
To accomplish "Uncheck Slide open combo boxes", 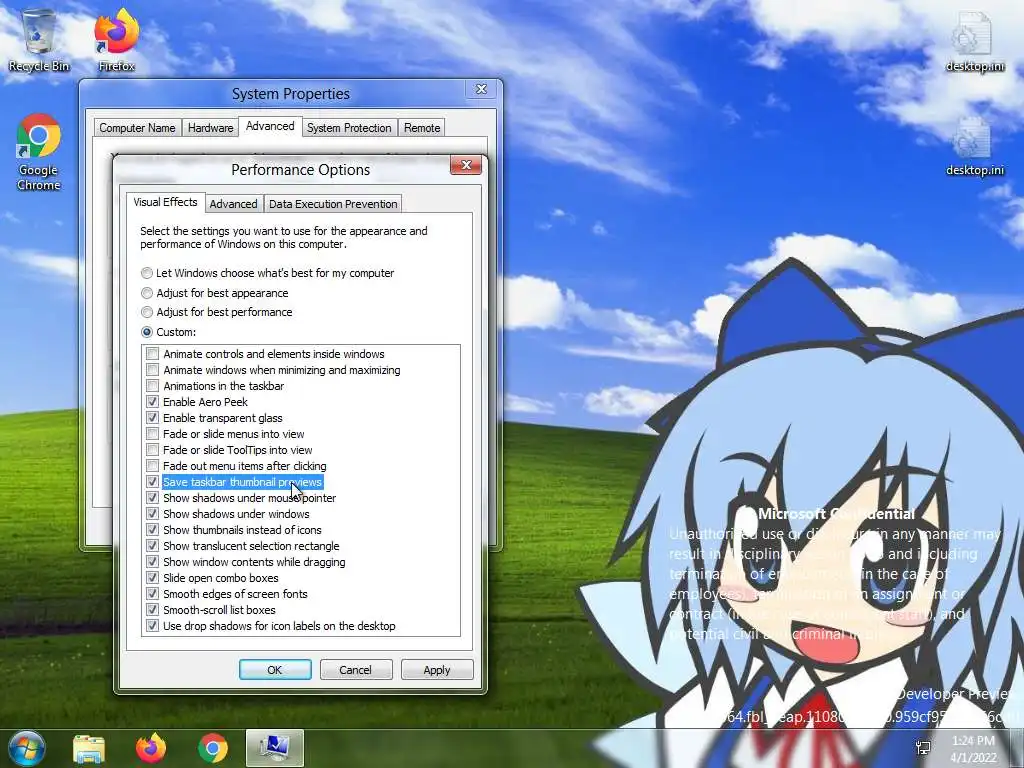I will pos(153,578).
